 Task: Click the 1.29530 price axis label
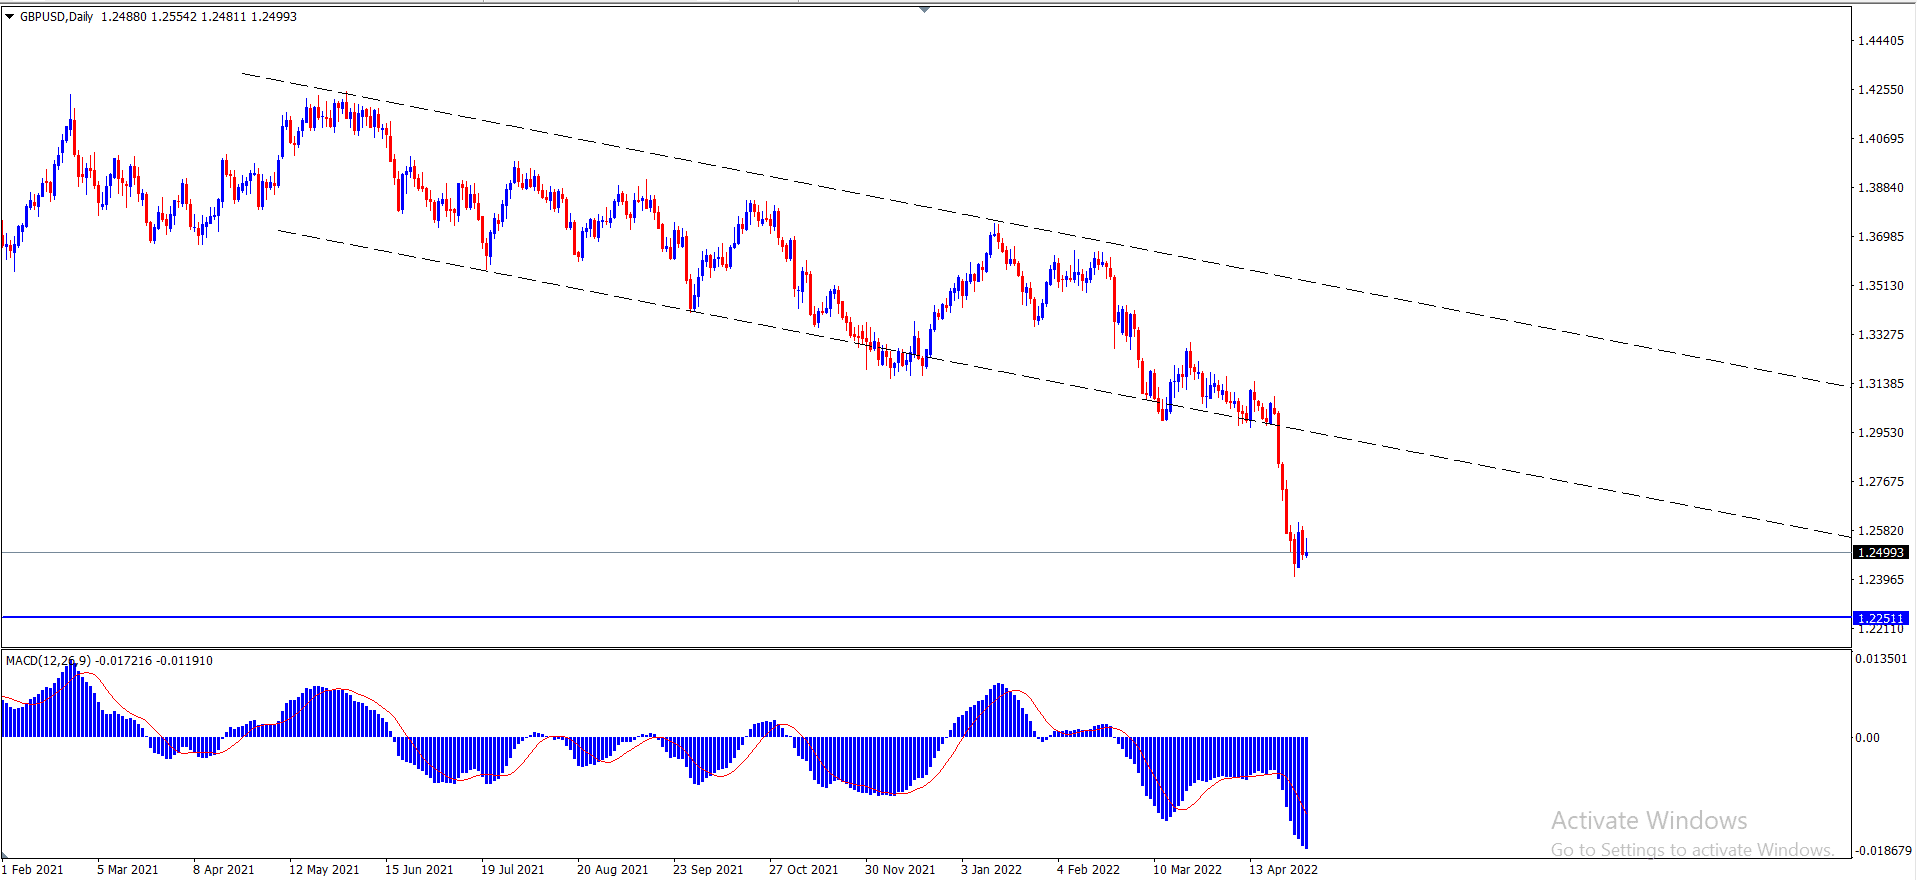point(1881,433)
